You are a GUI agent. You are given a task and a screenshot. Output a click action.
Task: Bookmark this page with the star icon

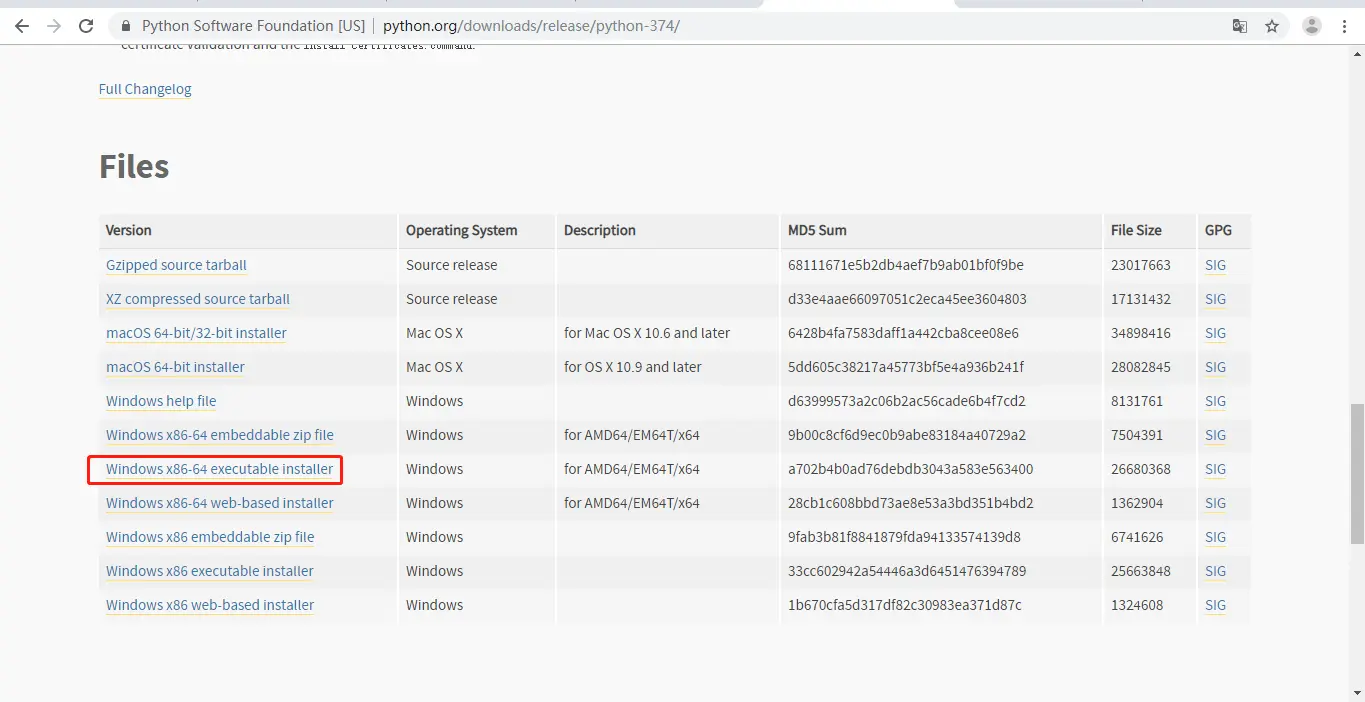pyautogui.click(x=1271, y=26)
